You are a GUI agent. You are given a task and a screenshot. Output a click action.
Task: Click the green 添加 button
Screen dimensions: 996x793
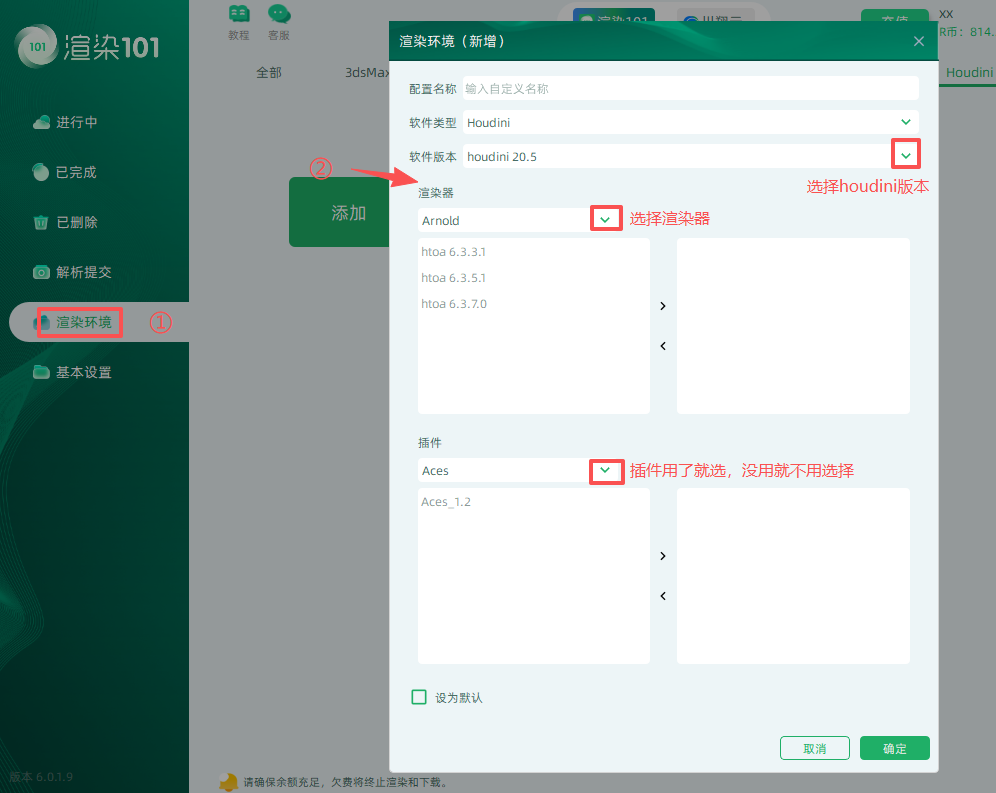[339, 212]
